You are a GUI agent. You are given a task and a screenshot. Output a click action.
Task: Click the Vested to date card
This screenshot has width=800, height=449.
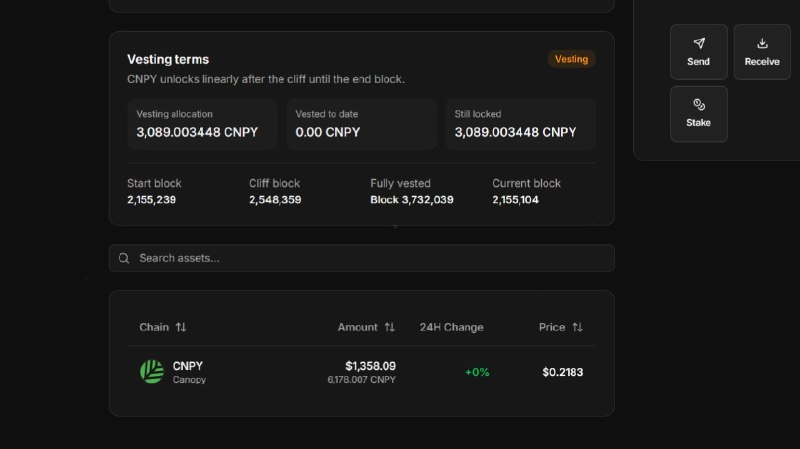coord(362,124)
